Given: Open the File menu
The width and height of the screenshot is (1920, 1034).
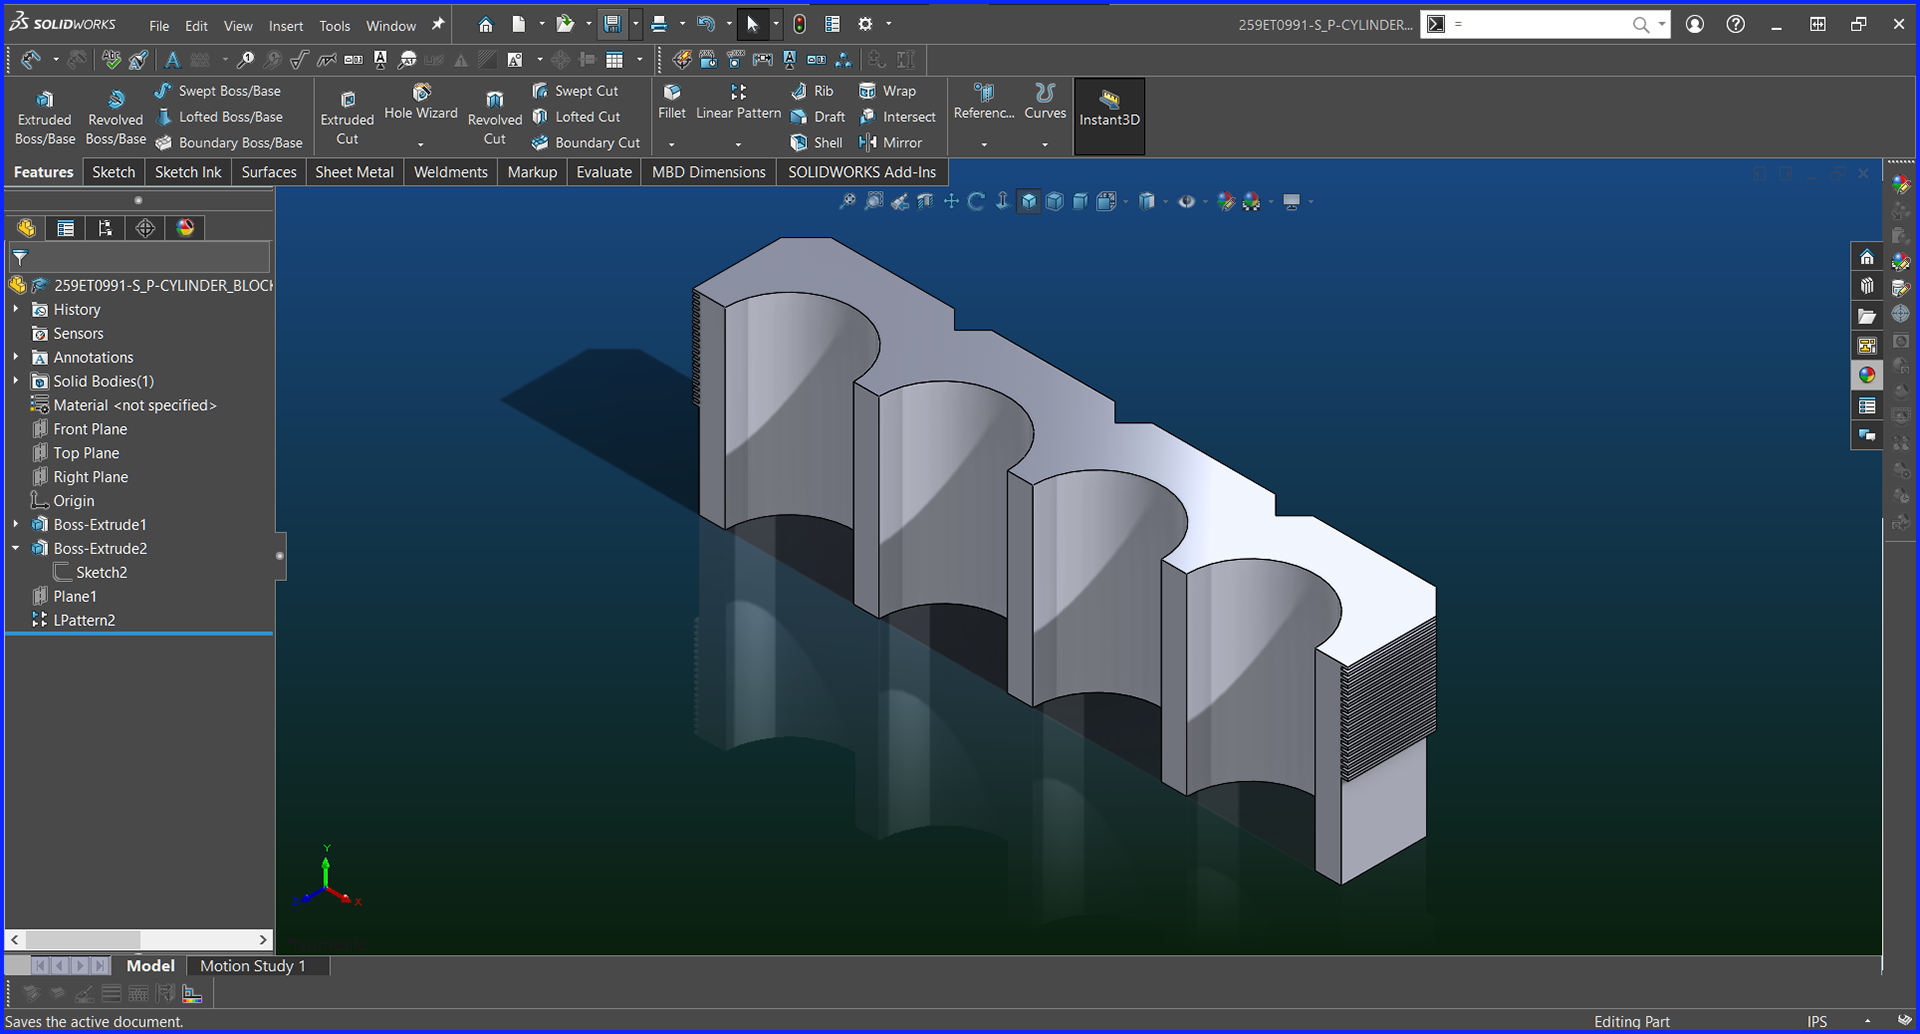Looking at the screenshot, I should pos(159,26).
